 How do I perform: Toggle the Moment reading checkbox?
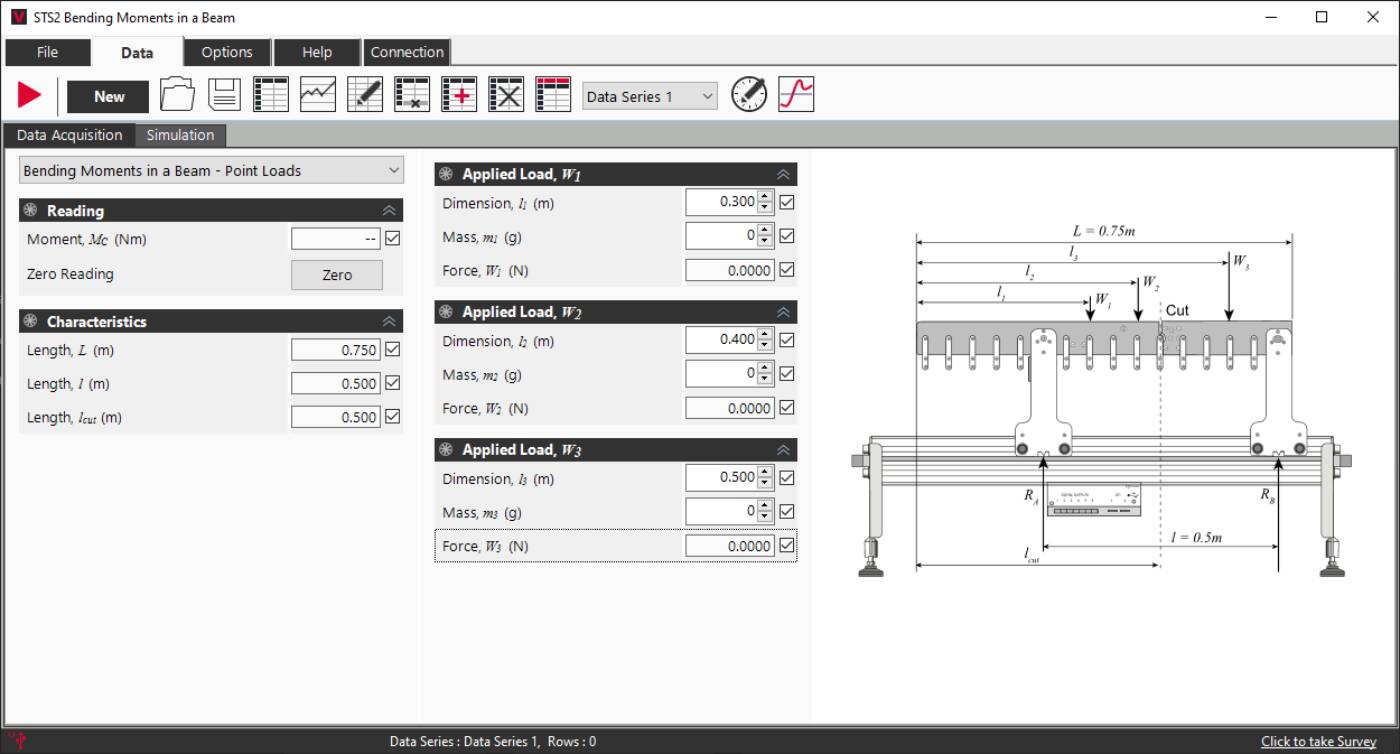pos(392,238)
